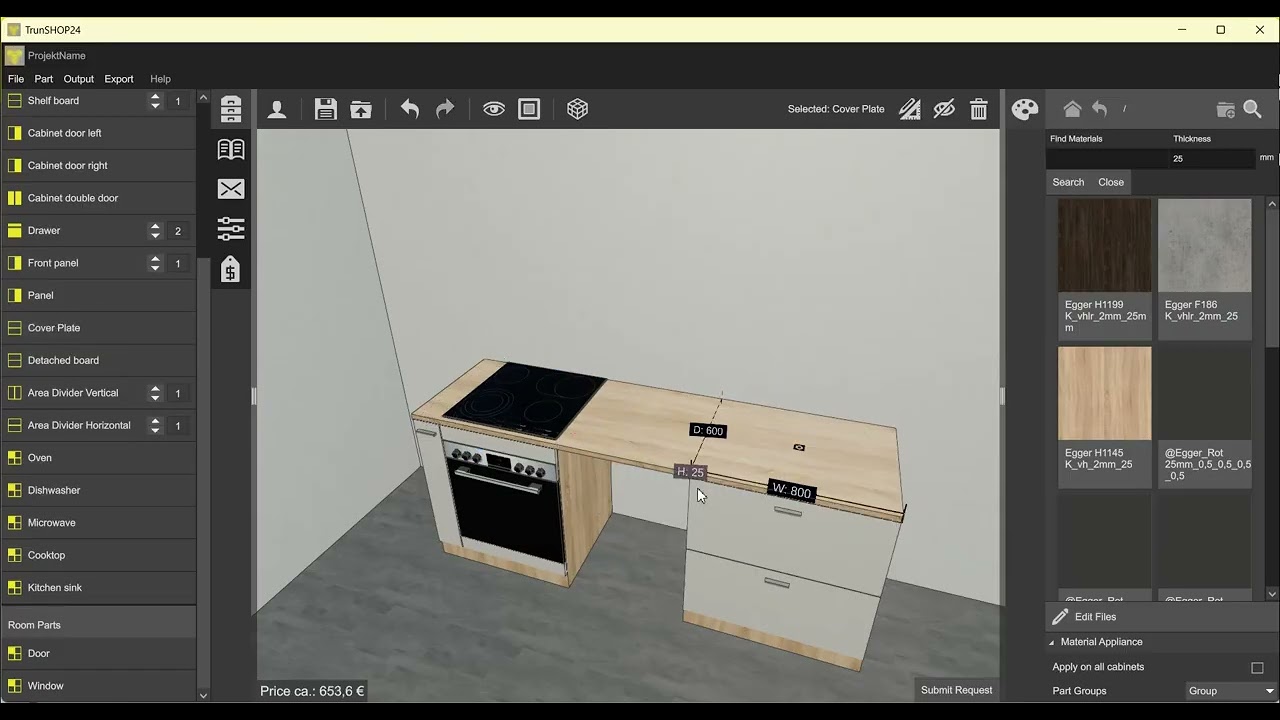Screen dimensions: 1280x720
Task: Click the envelope mail icon
Action: click(x=231, y=189)
